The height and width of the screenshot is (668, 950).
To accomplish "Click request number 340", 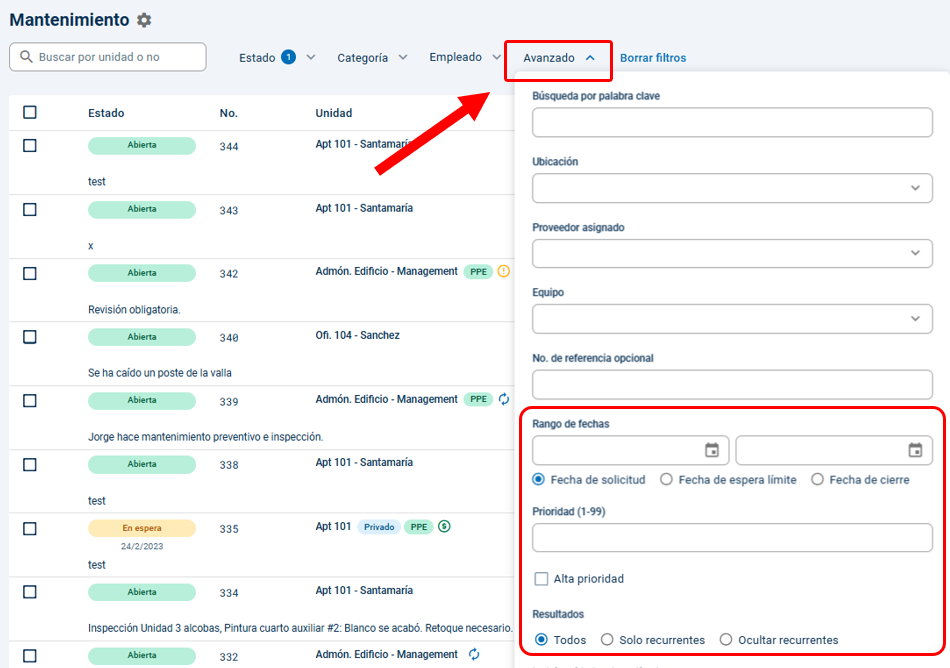I will (x=228, y=338).
